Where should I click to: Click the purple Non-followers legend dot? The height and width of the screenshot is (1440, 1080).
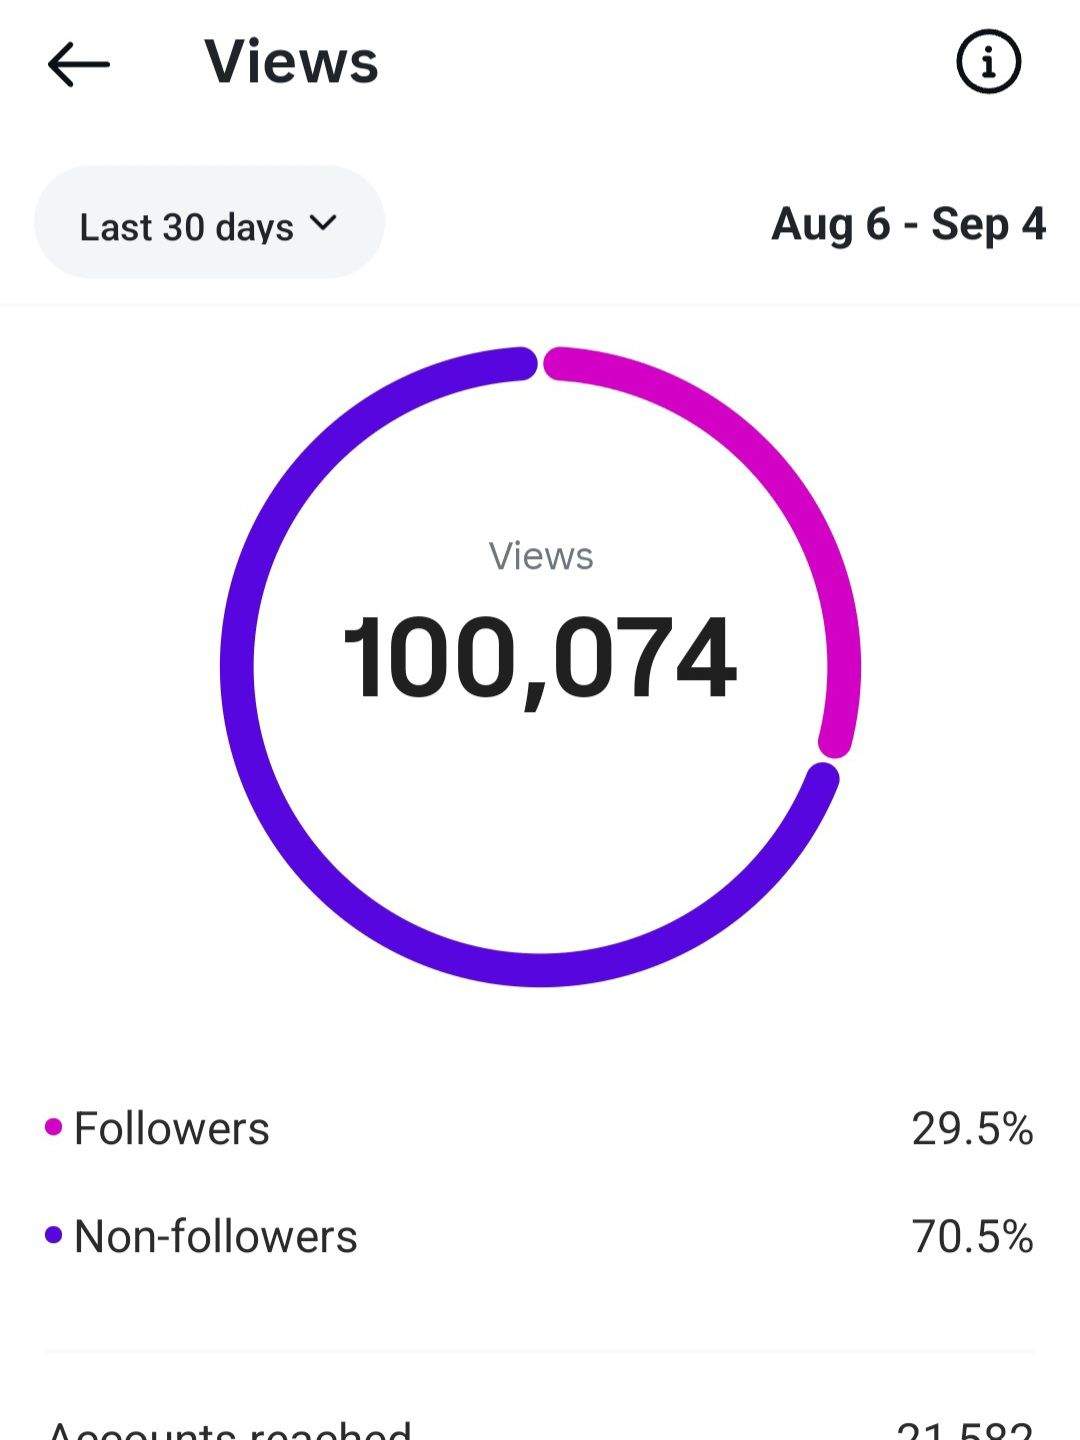[x=54, y=1236]
